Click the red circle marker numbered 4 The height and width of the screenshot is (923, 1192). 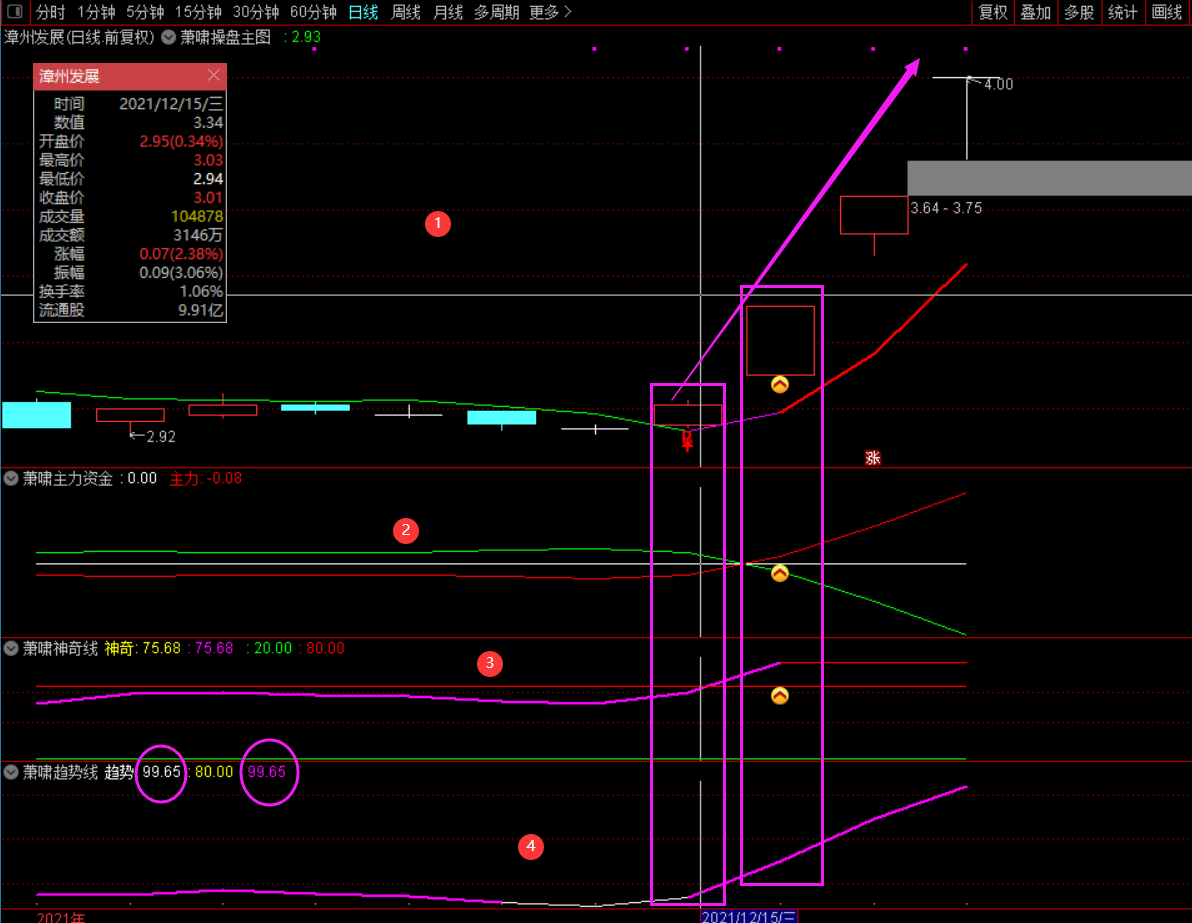530,847
